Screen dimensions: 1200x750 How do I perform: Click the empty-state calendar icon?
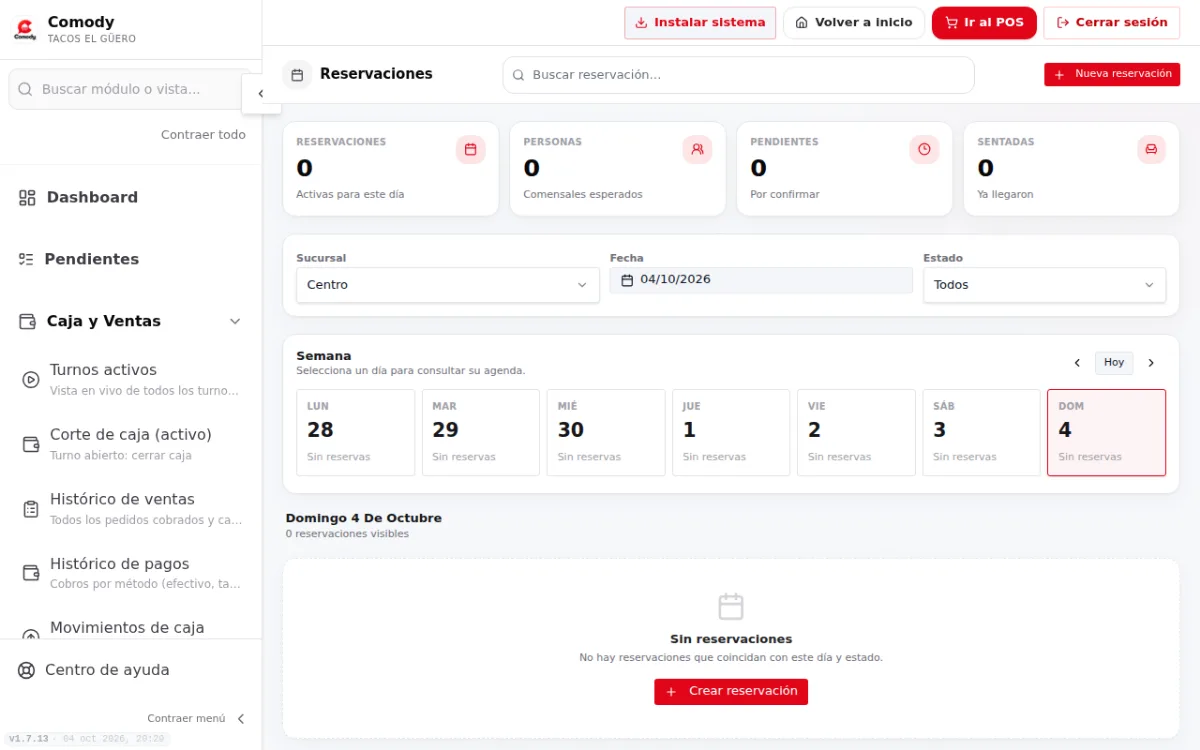pos(731,606)
